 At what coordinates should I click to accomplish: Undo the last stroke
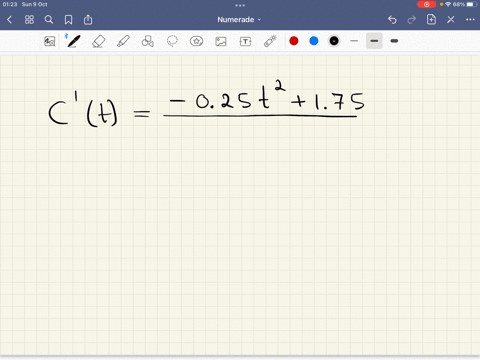tap(392, 20)
